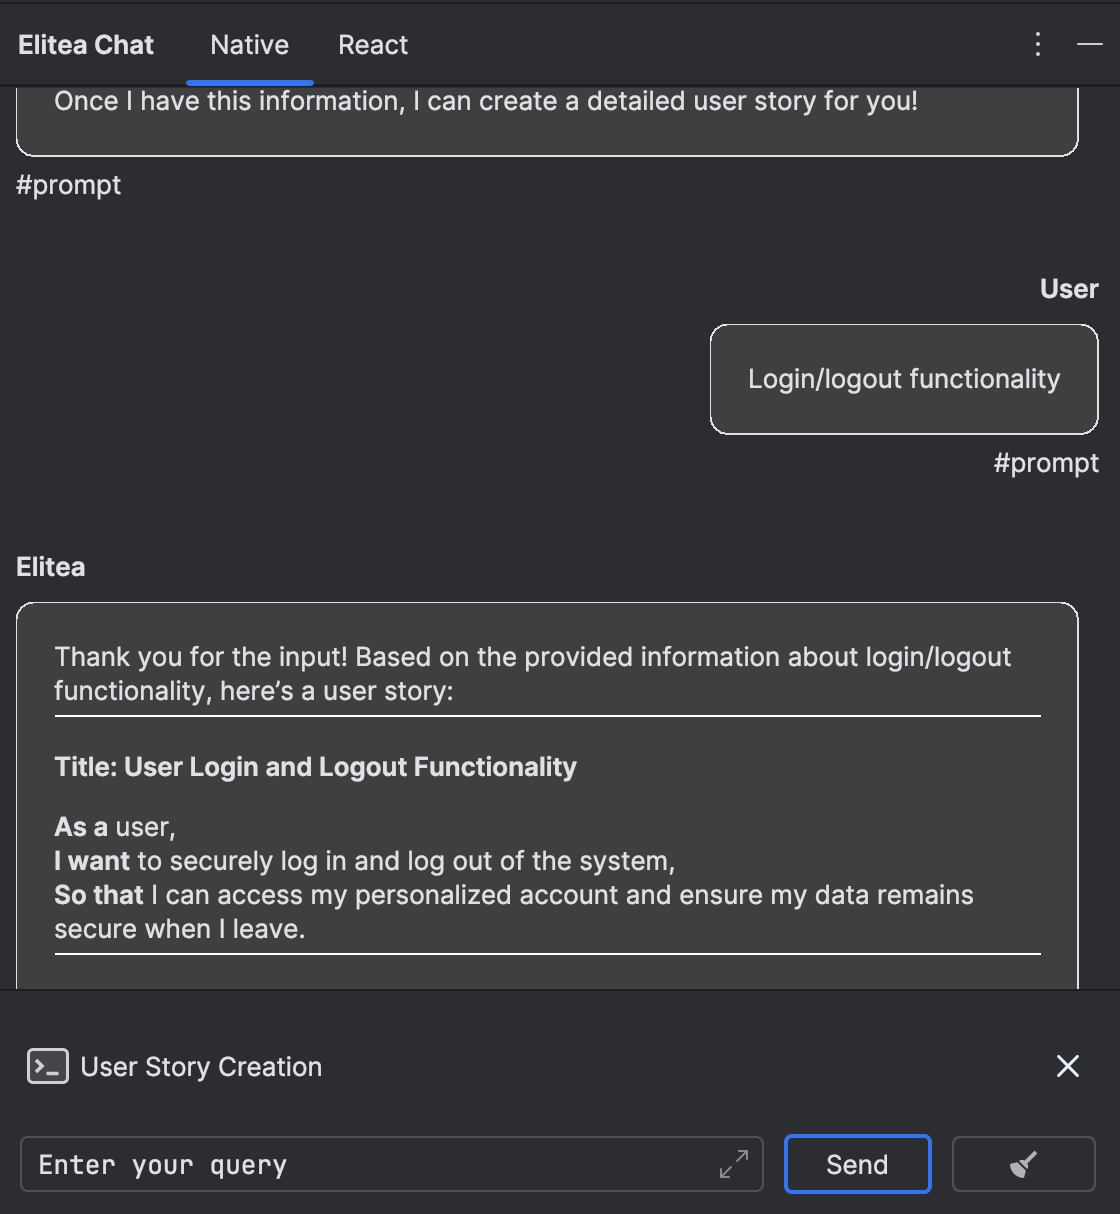This screenshot has height=1214, width=1120.
Task: Click the Elitea sender name
Action: click(51, 567)
